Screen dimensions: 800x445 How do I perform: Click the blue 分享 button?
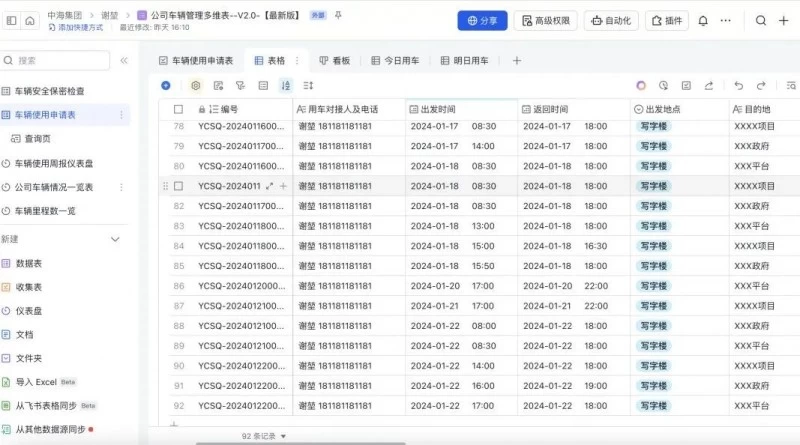pos(482,20)
